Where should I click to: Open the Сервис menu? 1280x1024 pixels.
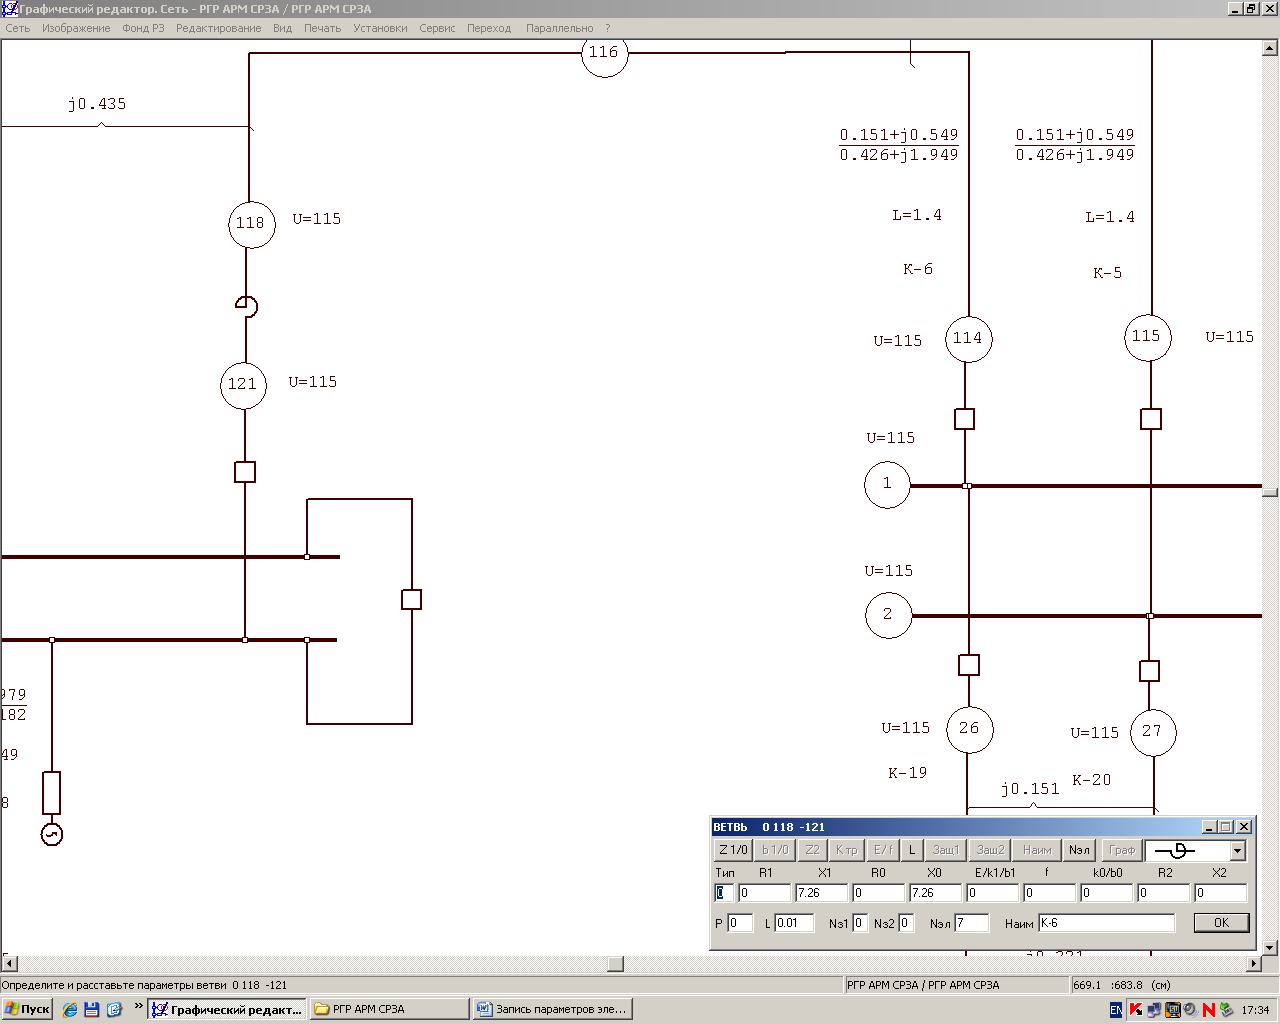(437, 28)
